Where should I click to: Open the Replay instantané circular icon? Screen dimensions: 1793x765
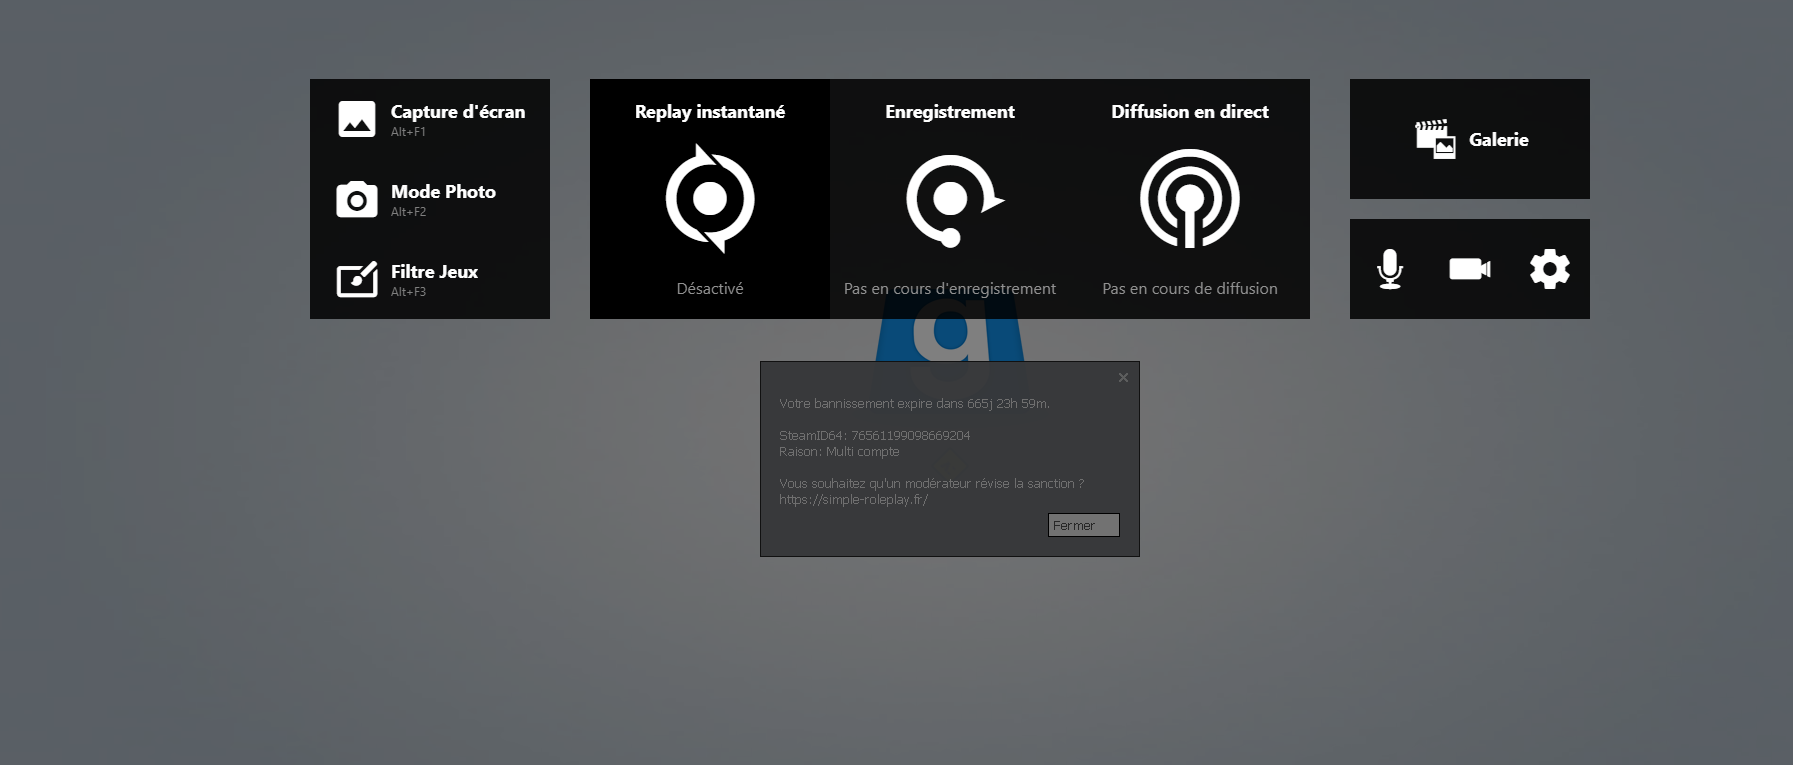coord(710,198)
